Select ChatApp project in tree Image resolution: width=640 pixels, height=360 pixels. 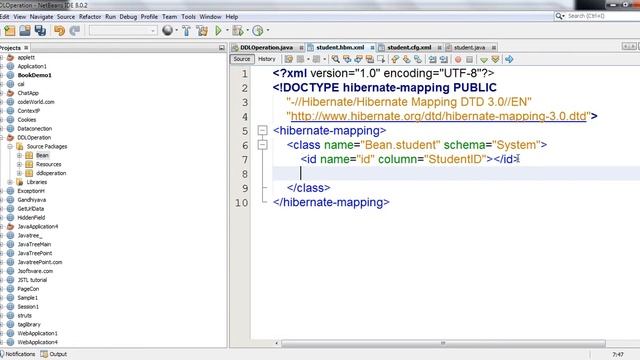tap(28, 93)
